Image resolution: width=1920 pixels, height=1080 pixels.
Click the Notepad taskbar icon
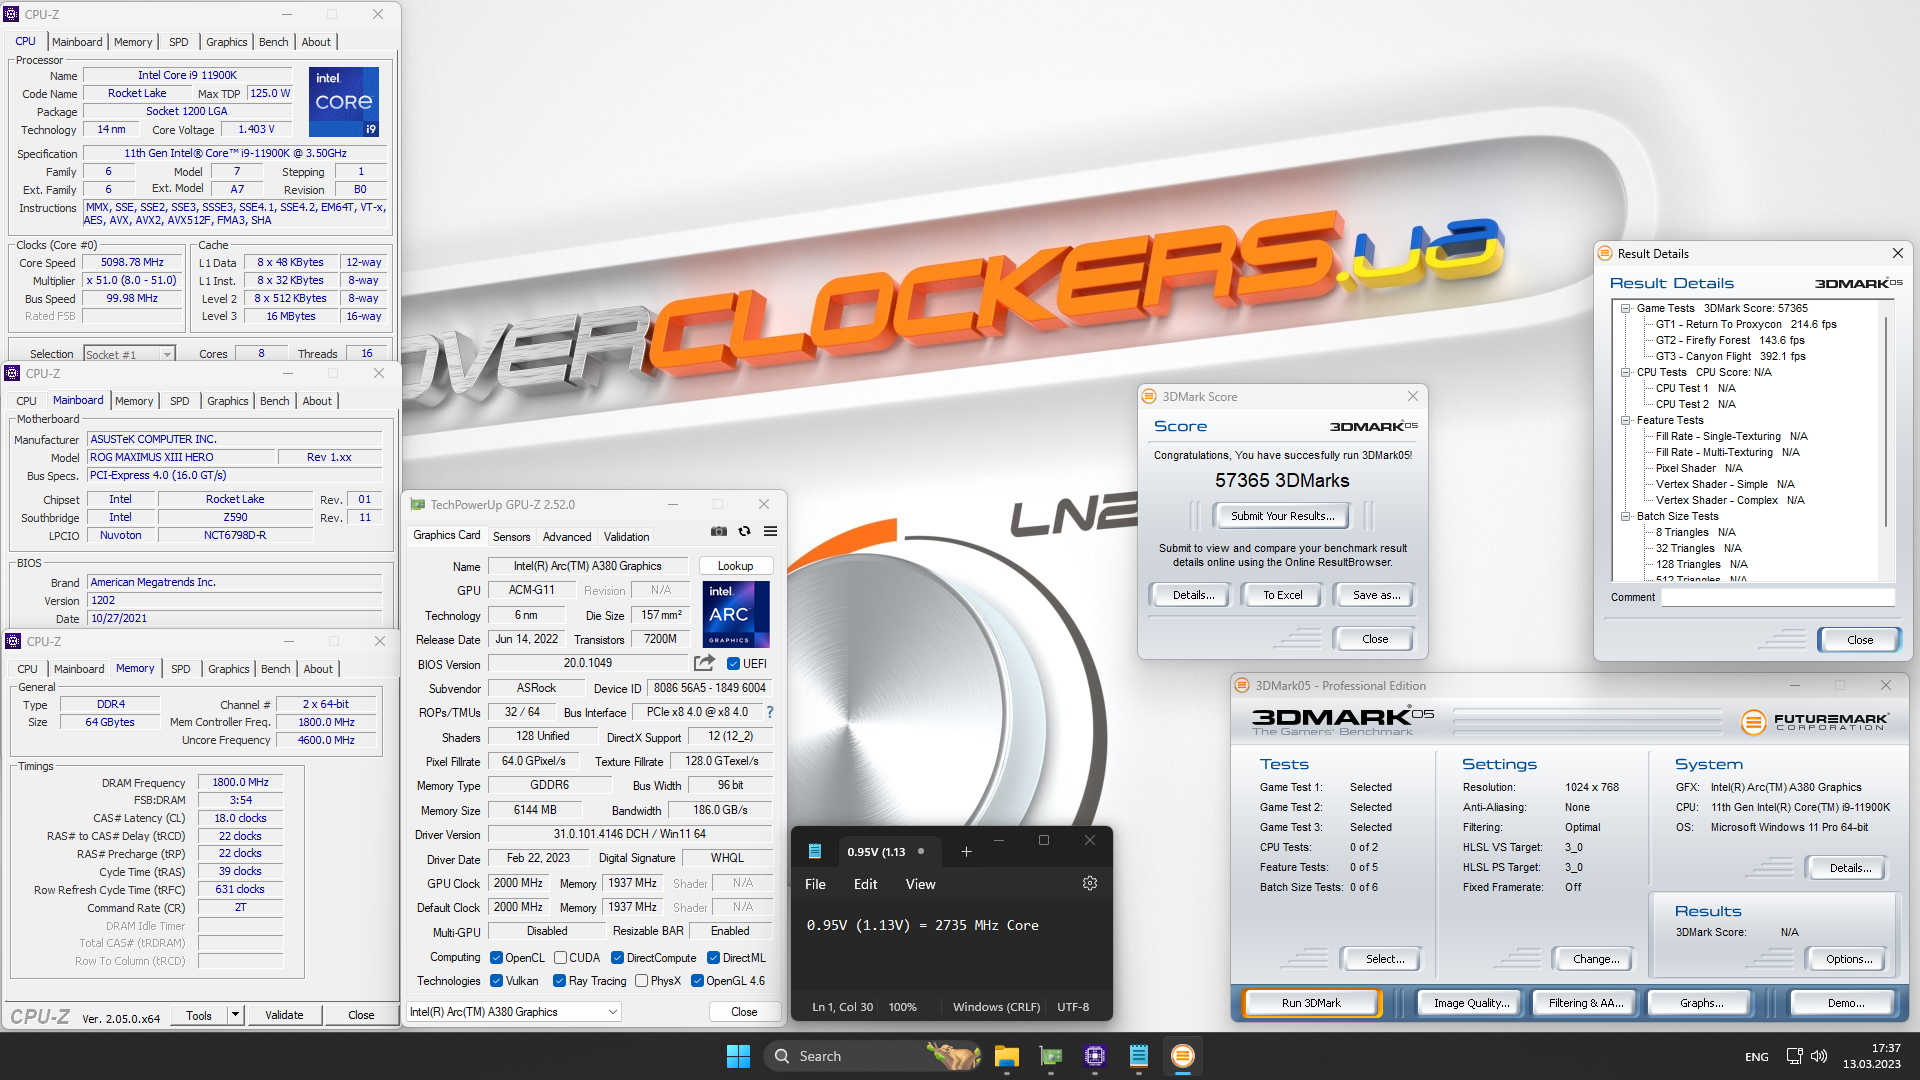coord(1138,1056)
